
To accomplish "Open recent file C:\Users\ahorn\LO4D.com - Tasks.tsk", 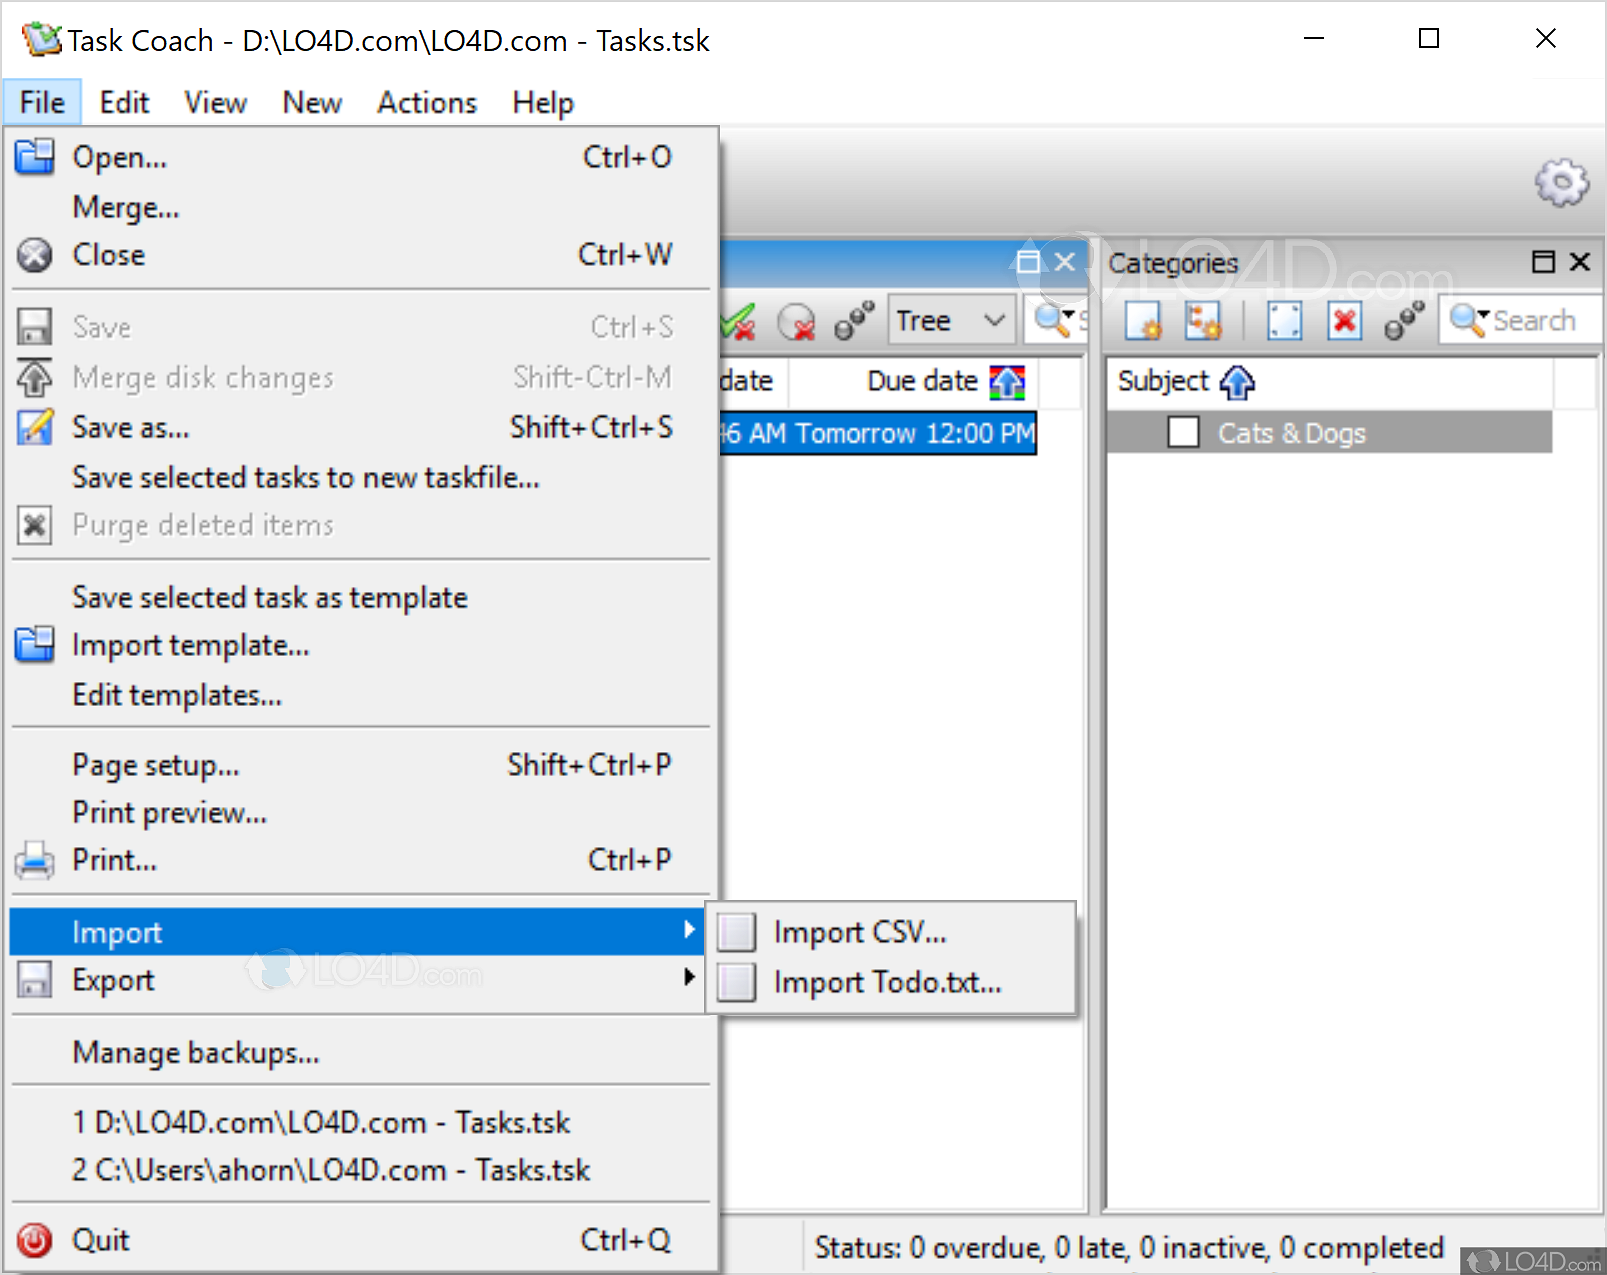I will [x=330, y=1170].
